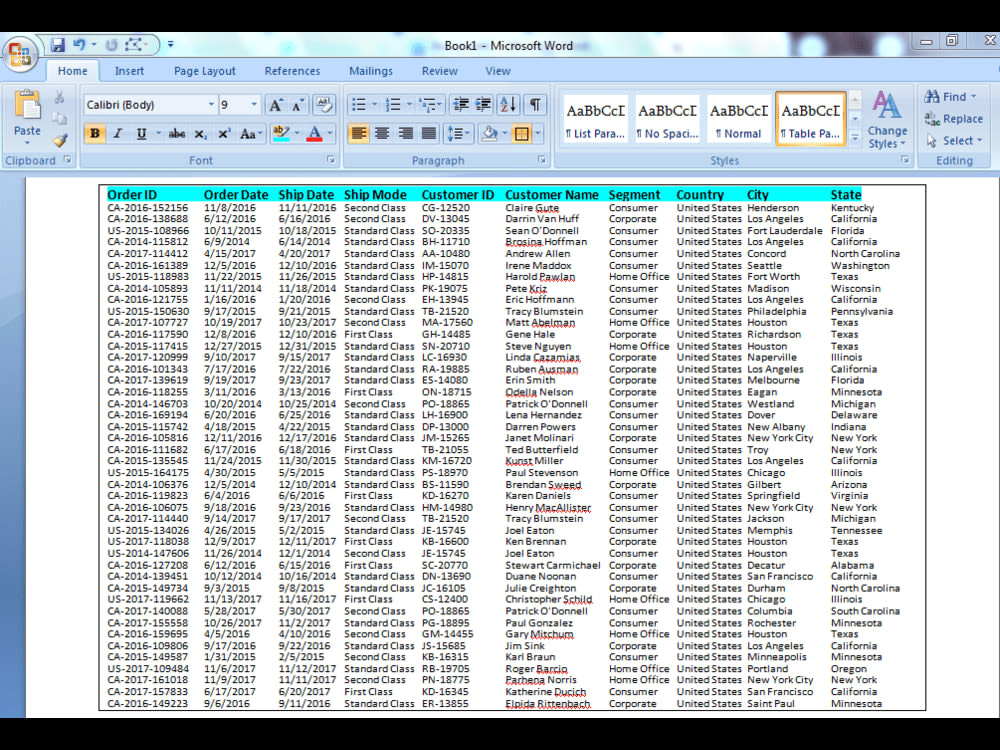This screenshot has width=1000, height=750.
Task: Toggle the show paragraph marks icon
Action: [537, 103]
